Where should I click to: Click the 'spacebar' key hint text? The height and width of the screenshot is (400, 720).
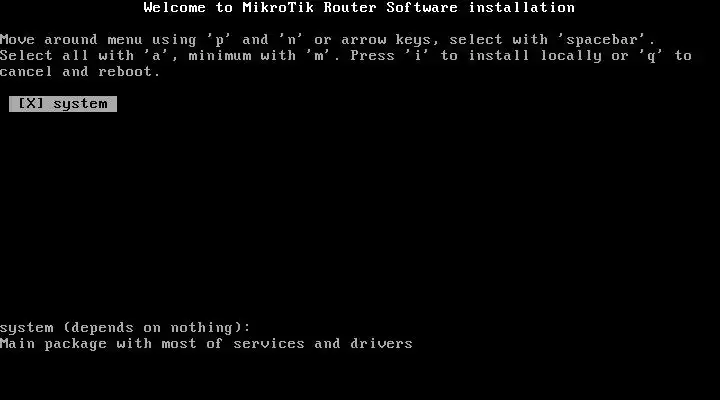pyautogui.click(x=602, y=40)
